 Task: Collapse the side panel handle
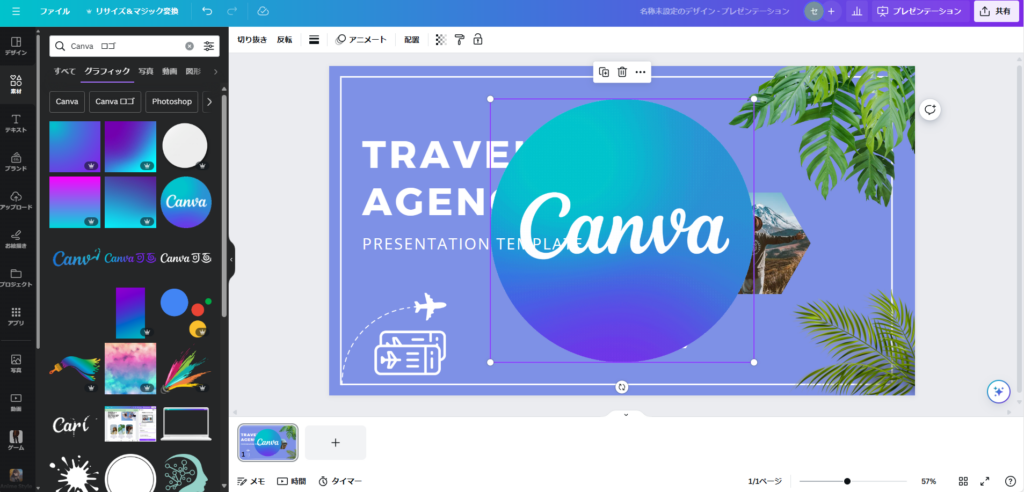coord(231,259)
